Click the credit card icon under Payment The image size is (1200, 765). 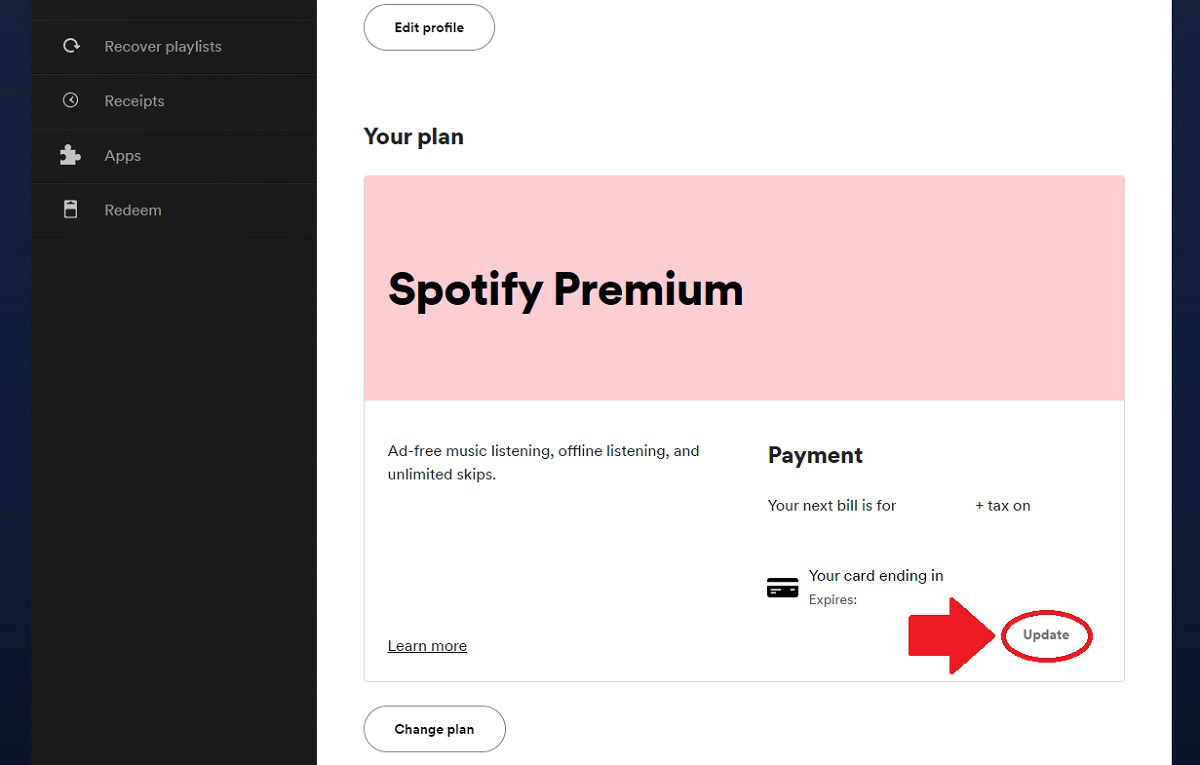tap(782, 588)
